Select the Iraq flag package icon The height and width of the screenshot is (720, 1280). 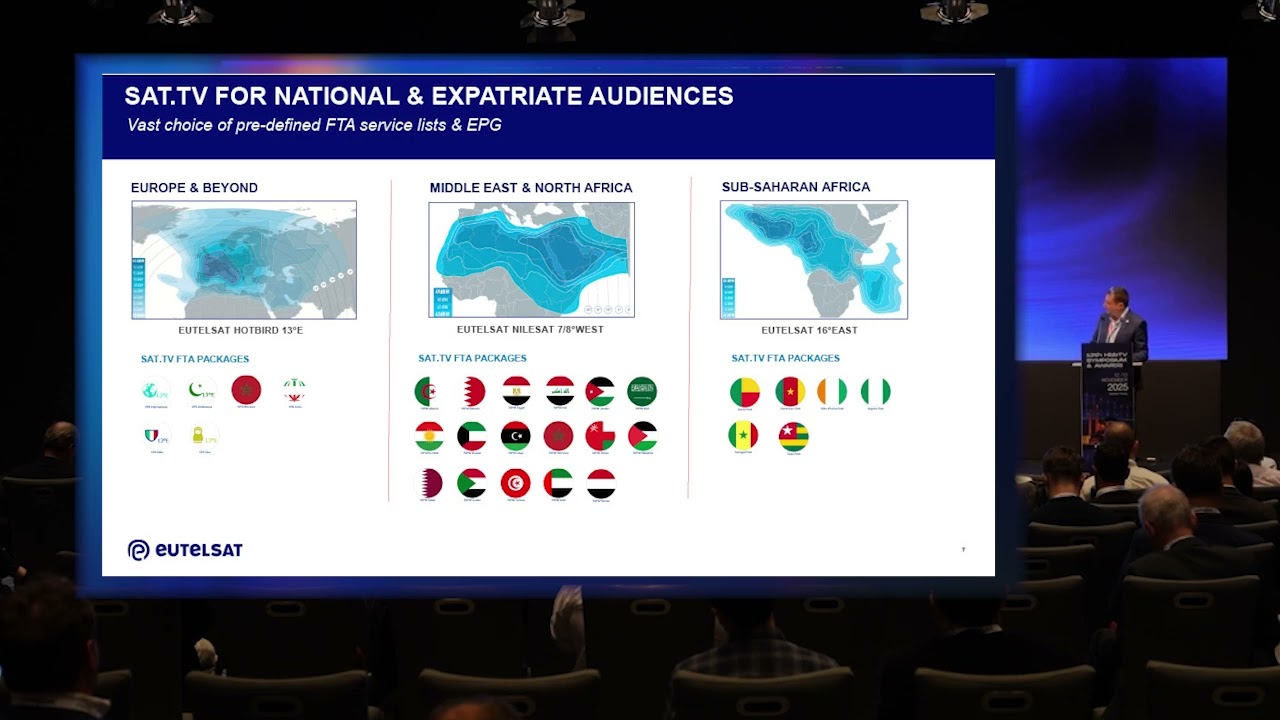(560, 391)
